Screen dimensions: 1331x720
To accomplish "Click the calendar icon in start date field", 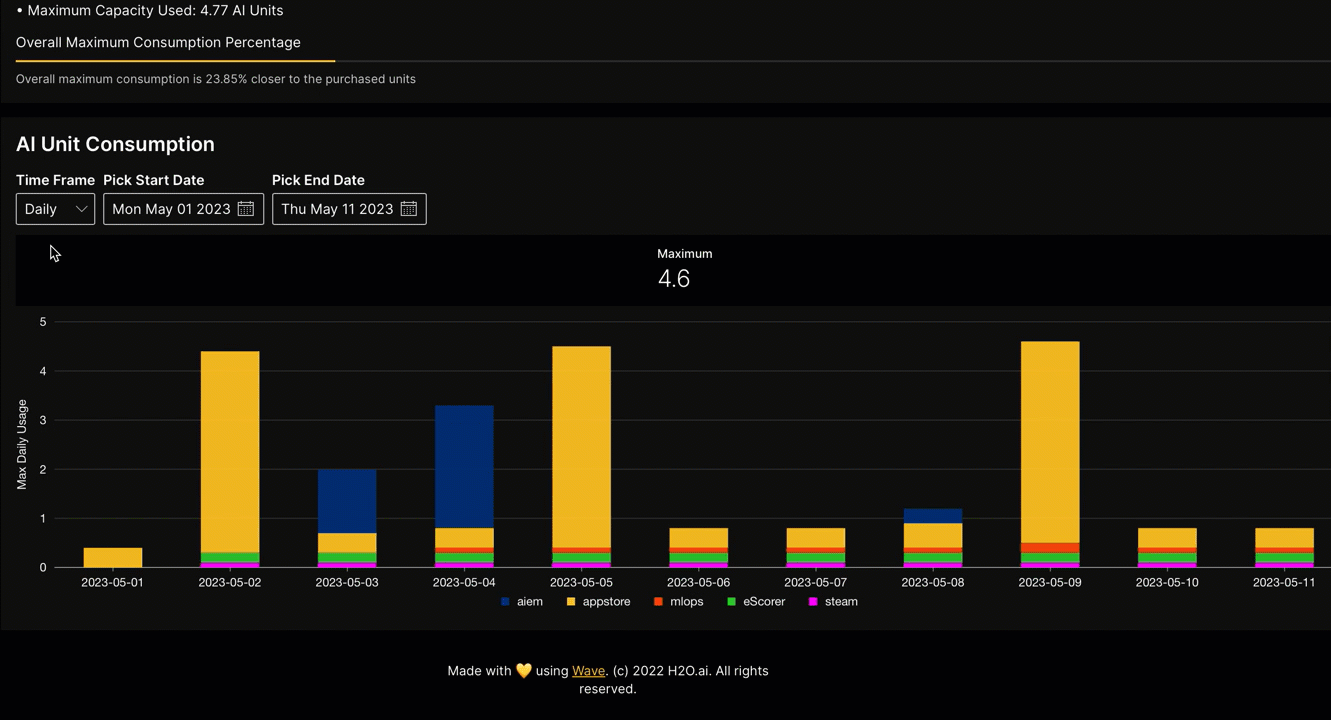I will (x=246, y=209).
